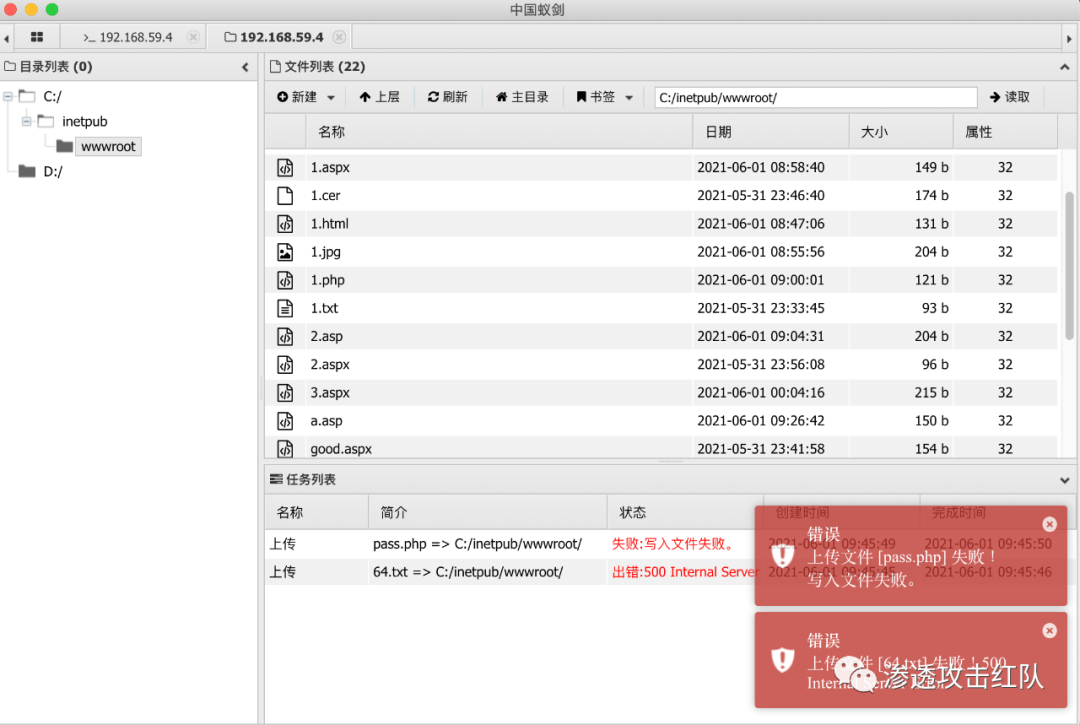Viewport: 1080px width, 725px height.
Task: Click the Task description (简介) column header
Action: pos(488,512)
